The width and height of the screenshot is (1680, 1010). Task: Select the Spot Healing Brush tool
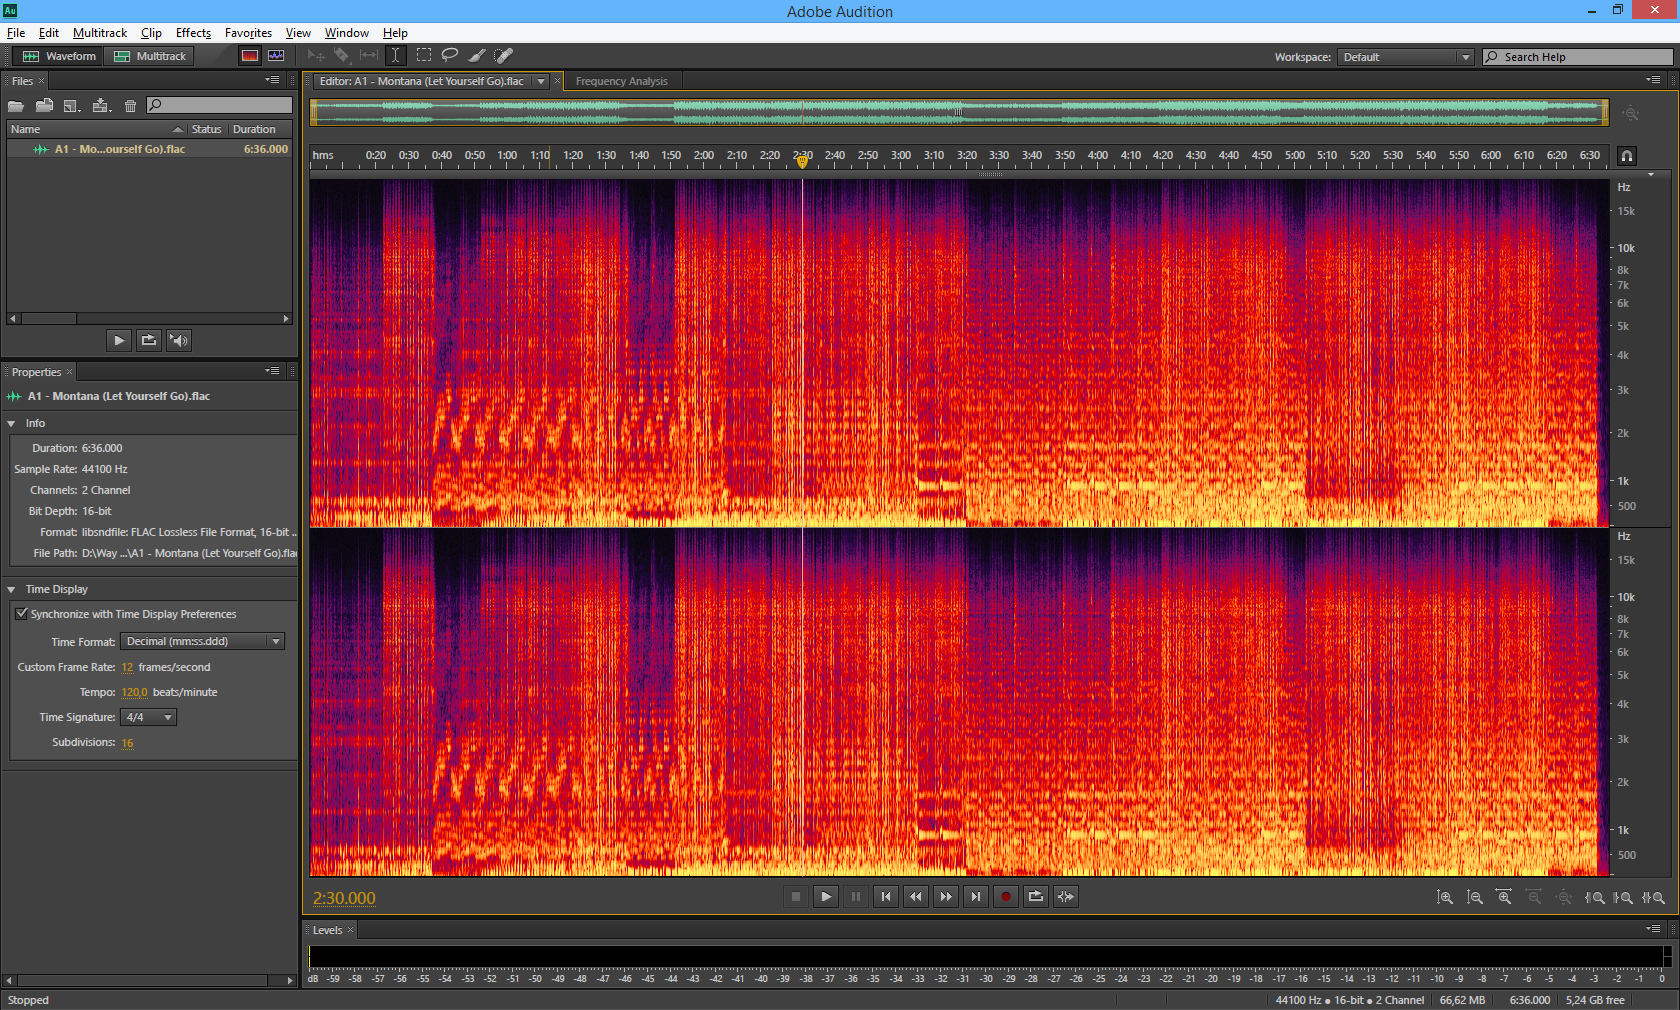504,56
